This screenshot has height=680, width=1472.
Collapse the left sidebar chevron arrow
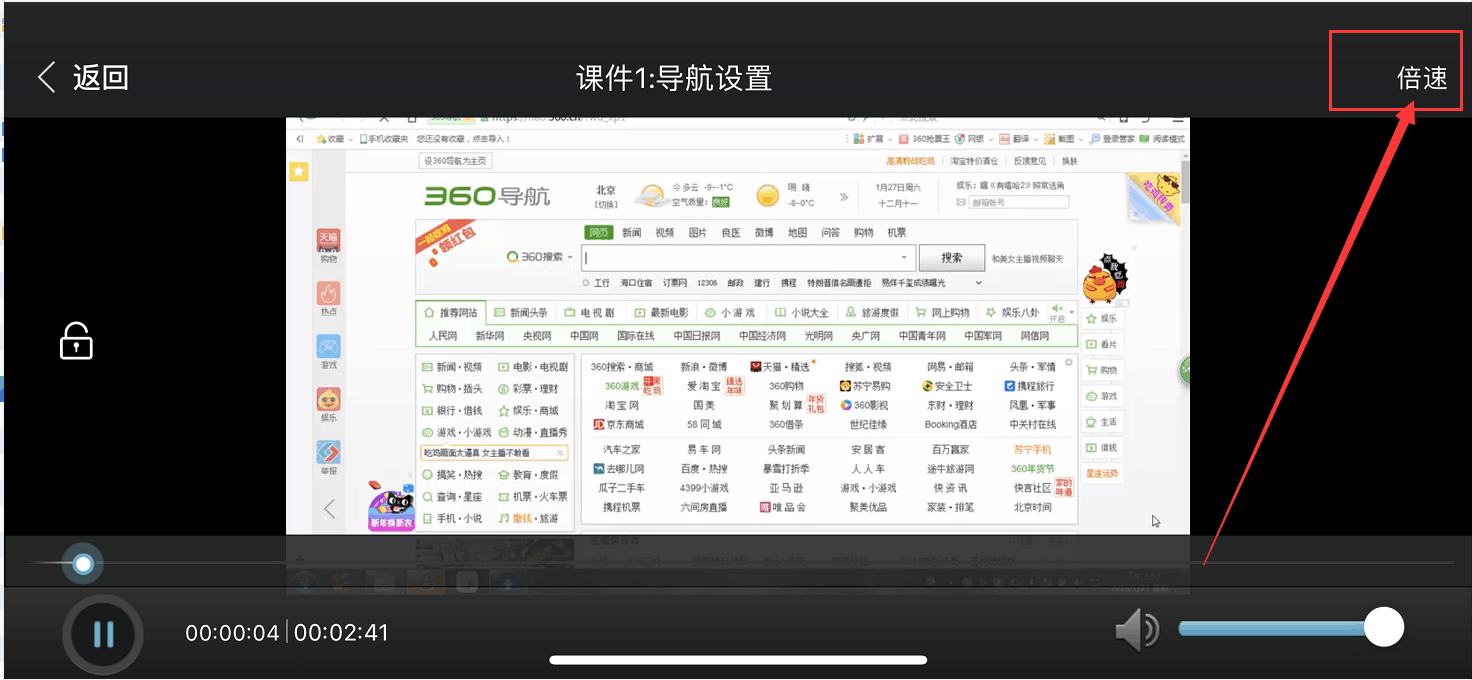tap(329, 508)
